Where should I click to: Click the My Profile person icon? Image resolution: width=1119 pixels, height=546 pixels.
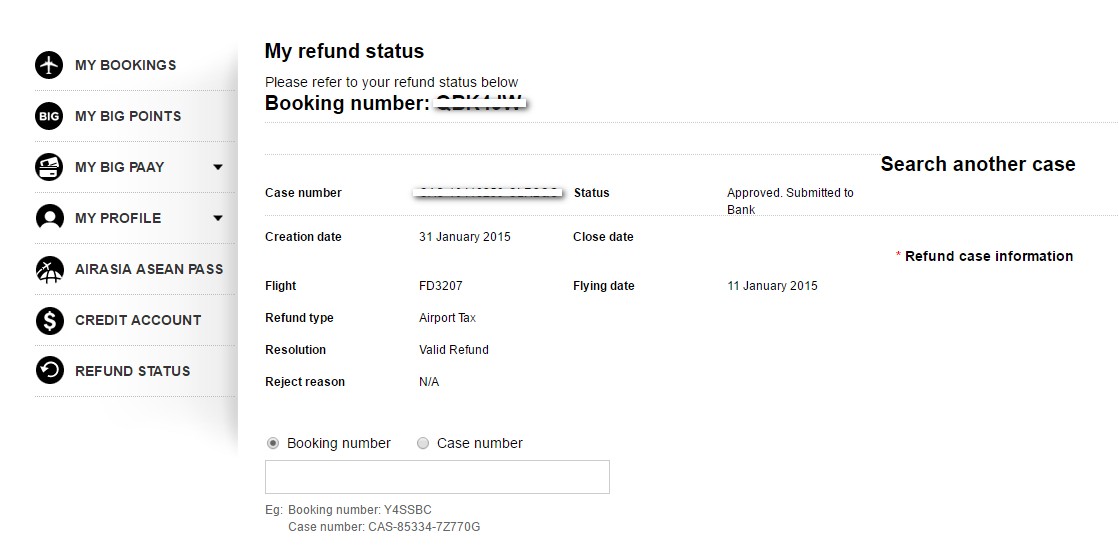(49, 218)
